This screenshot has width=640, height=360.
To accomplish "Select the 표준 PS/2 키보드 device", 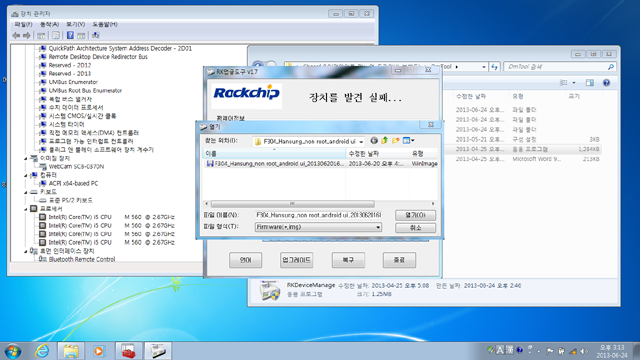I will coord(71,200).
